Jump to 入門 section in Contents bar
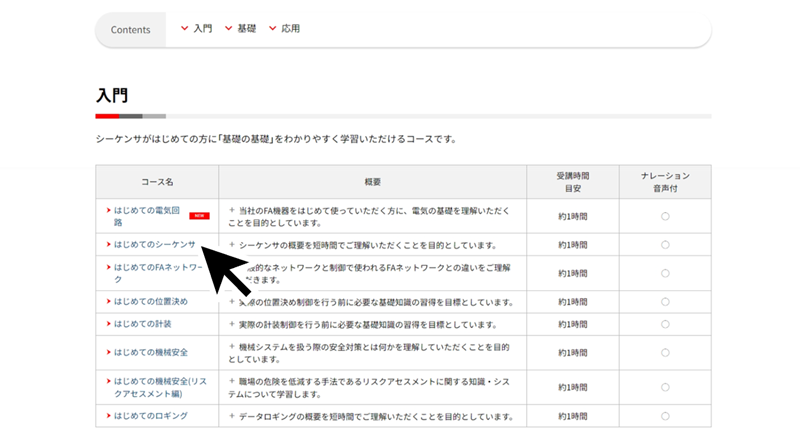This screenshot has height=443, width=800. tap(196, 29)
